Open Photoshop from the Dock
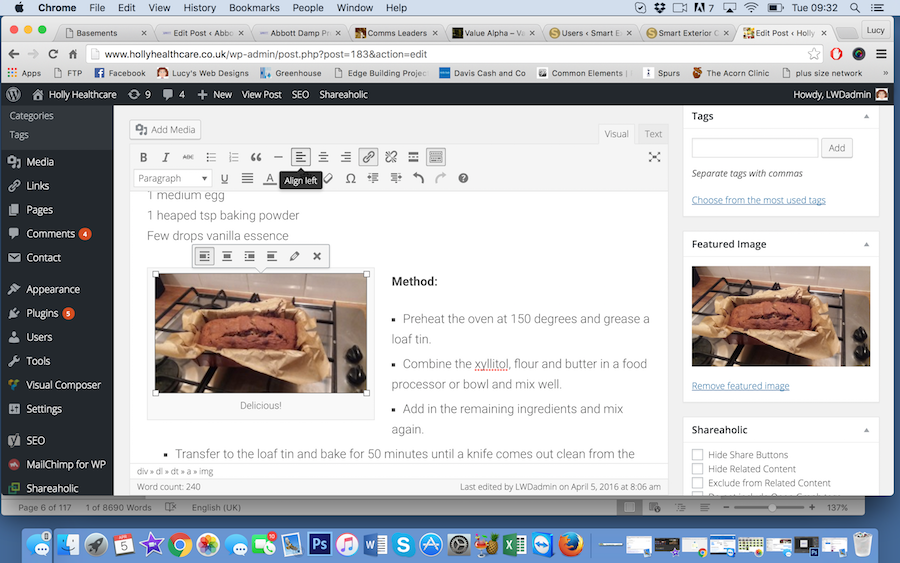Screen dimensions: 900x563 [319, 544]
